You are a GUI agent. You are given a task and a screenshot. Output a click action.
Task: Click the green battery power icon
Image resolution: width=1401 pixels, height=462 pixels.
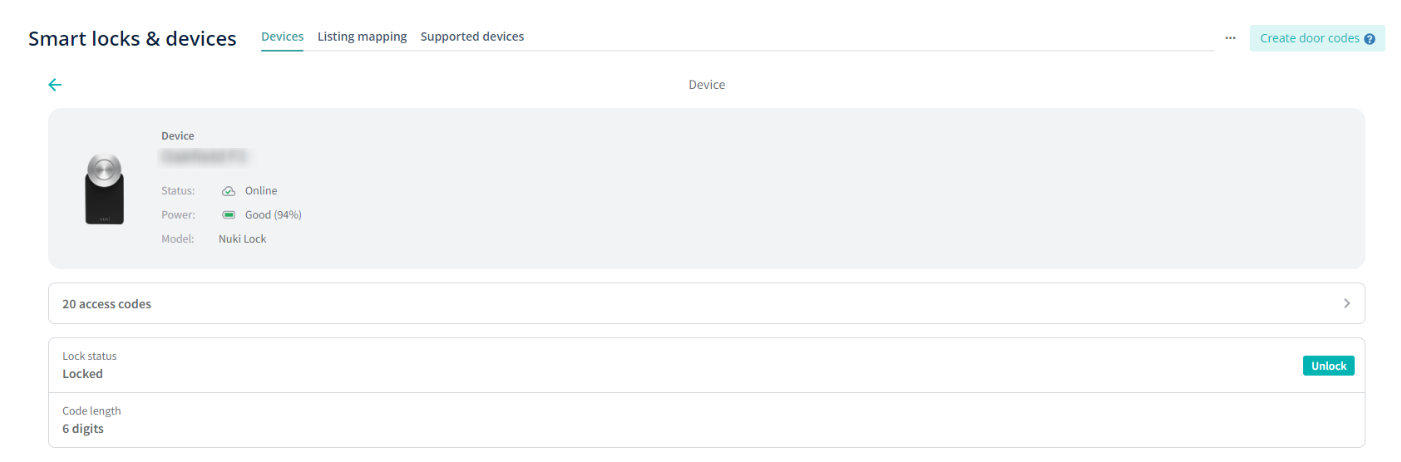[x=228, y=215]
